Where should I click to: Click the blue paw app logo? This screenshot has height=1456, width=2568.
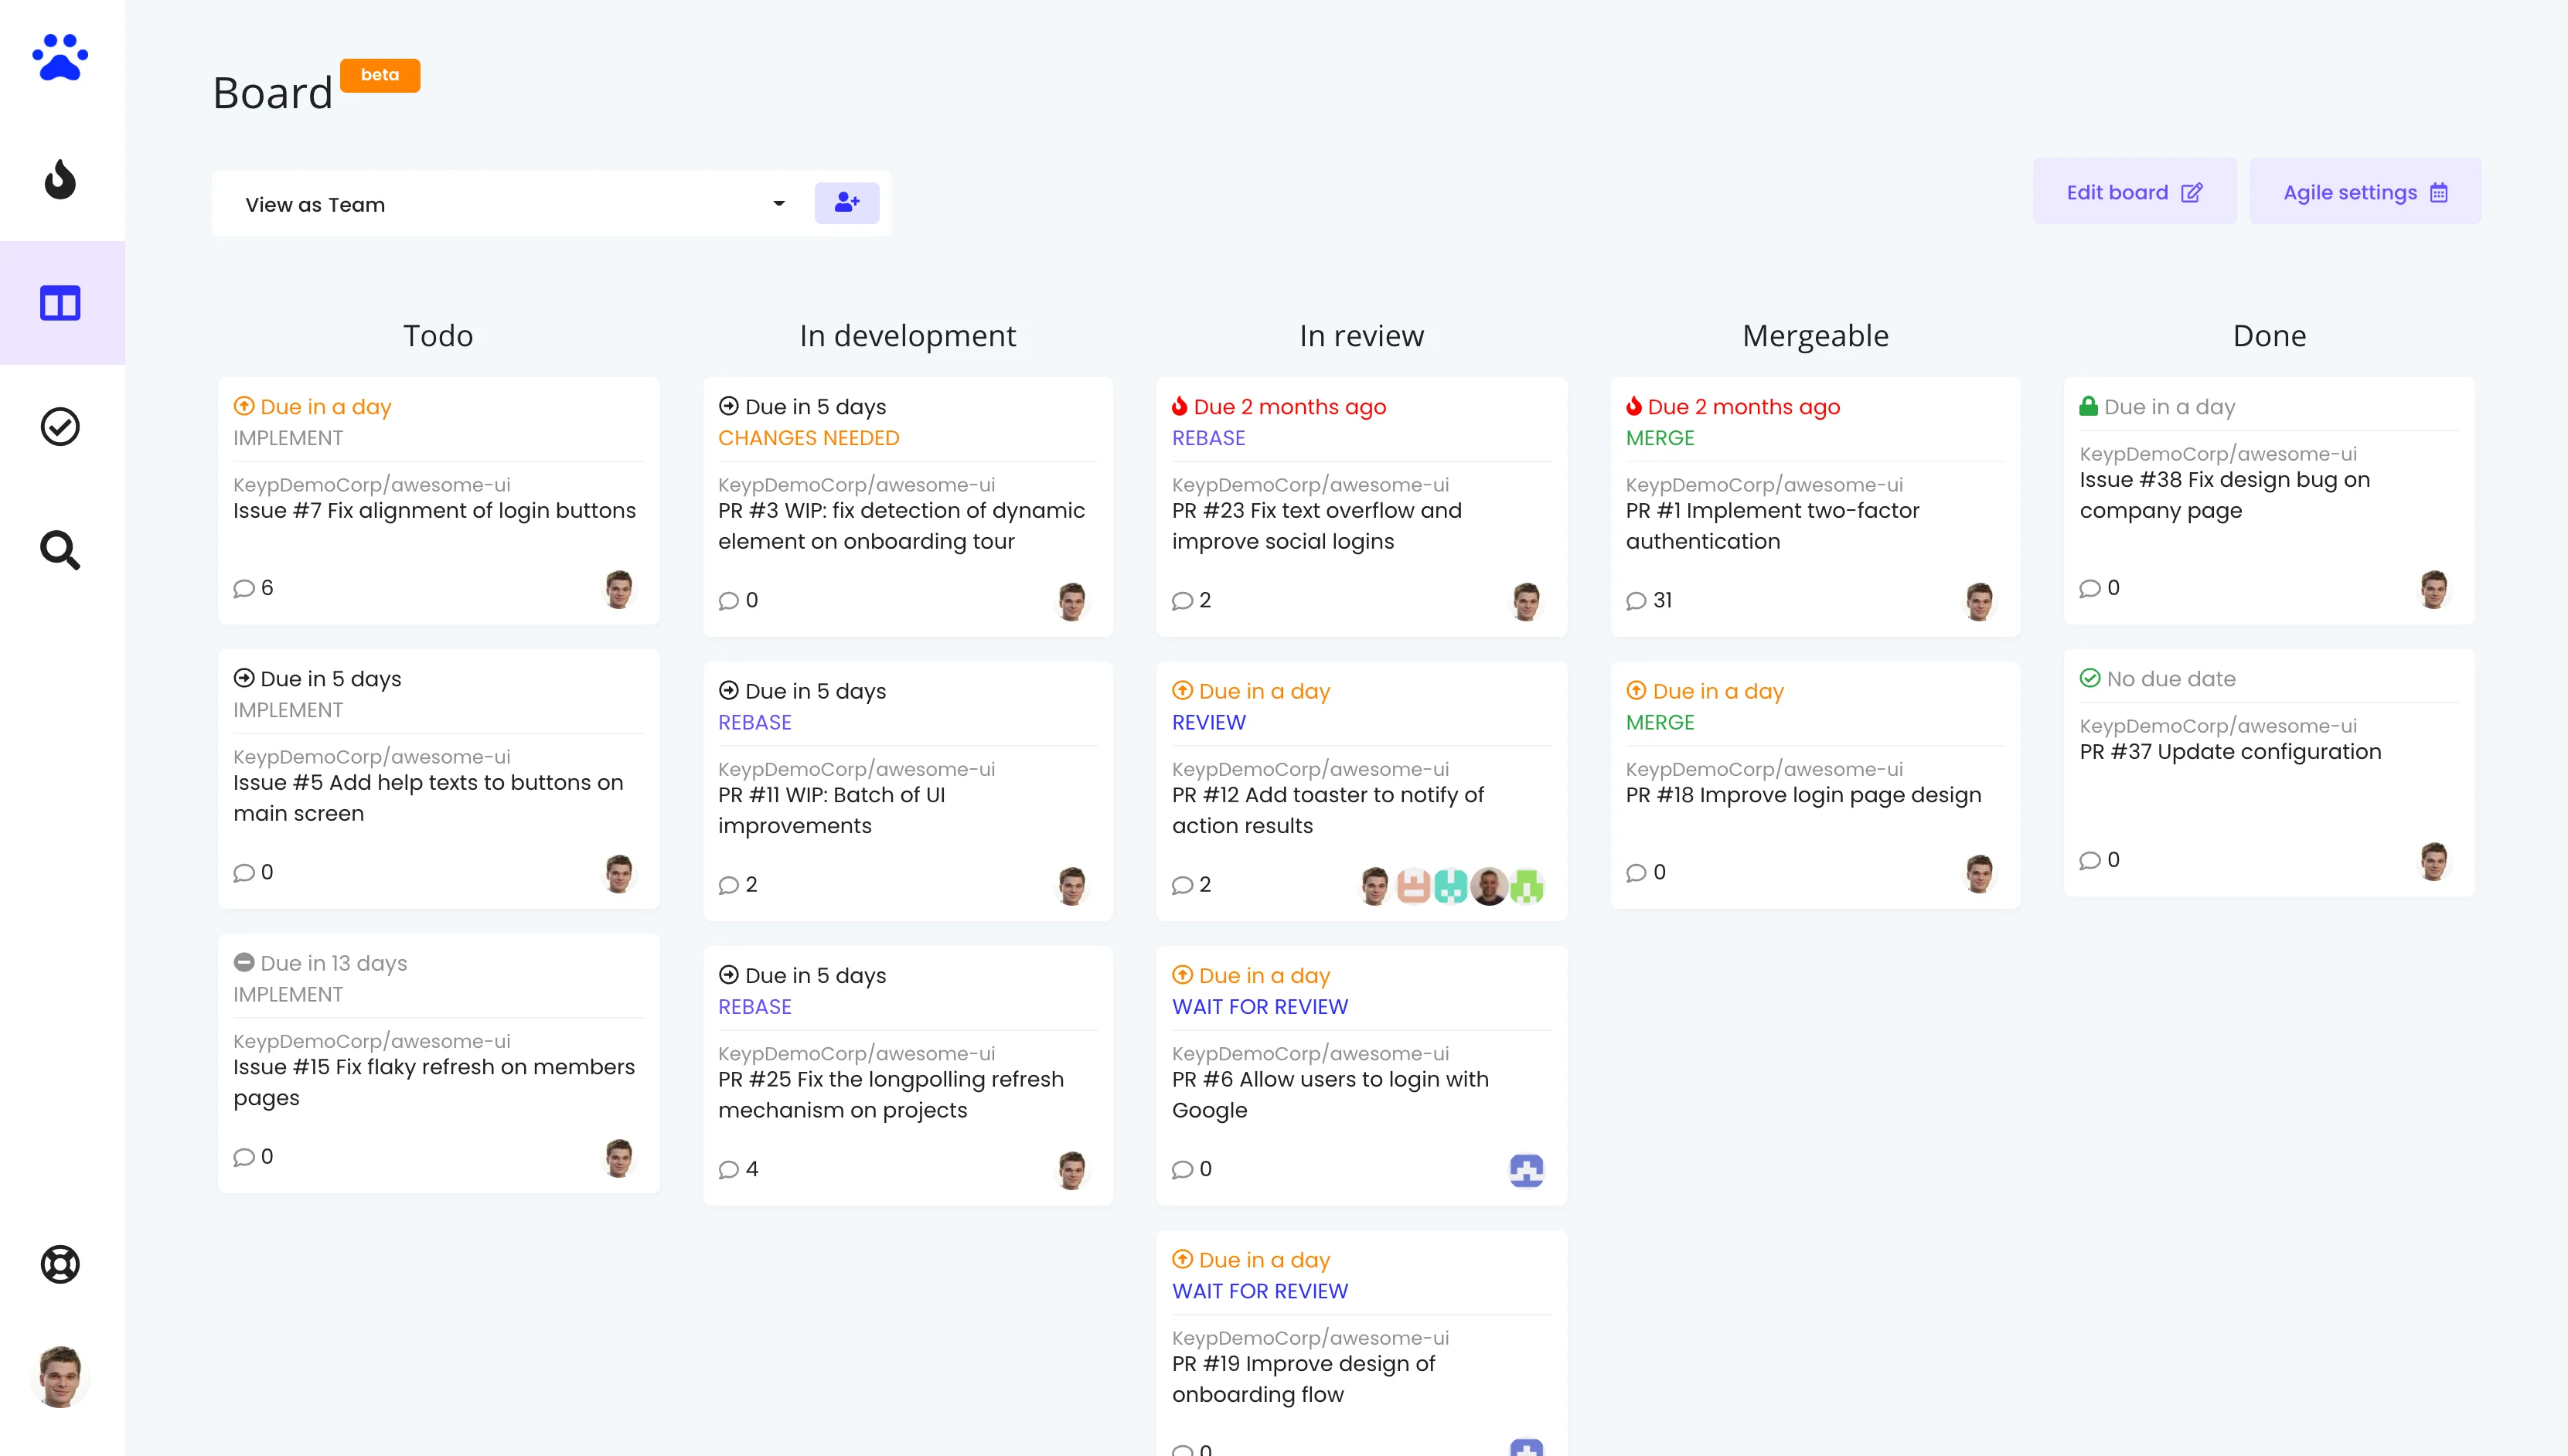[x=60, y=57]
